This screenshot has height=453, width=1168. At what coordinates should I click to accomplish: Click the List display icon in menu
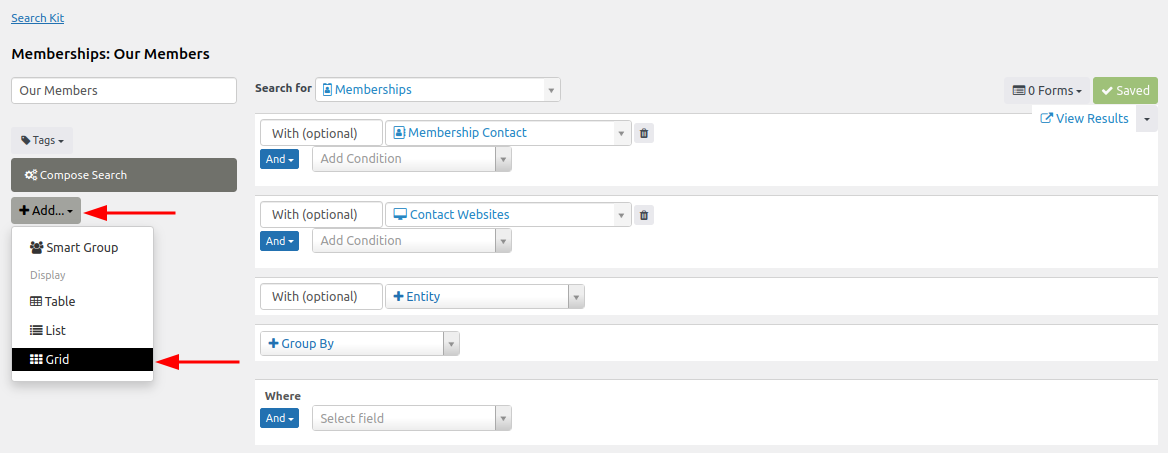click(36, 330)
